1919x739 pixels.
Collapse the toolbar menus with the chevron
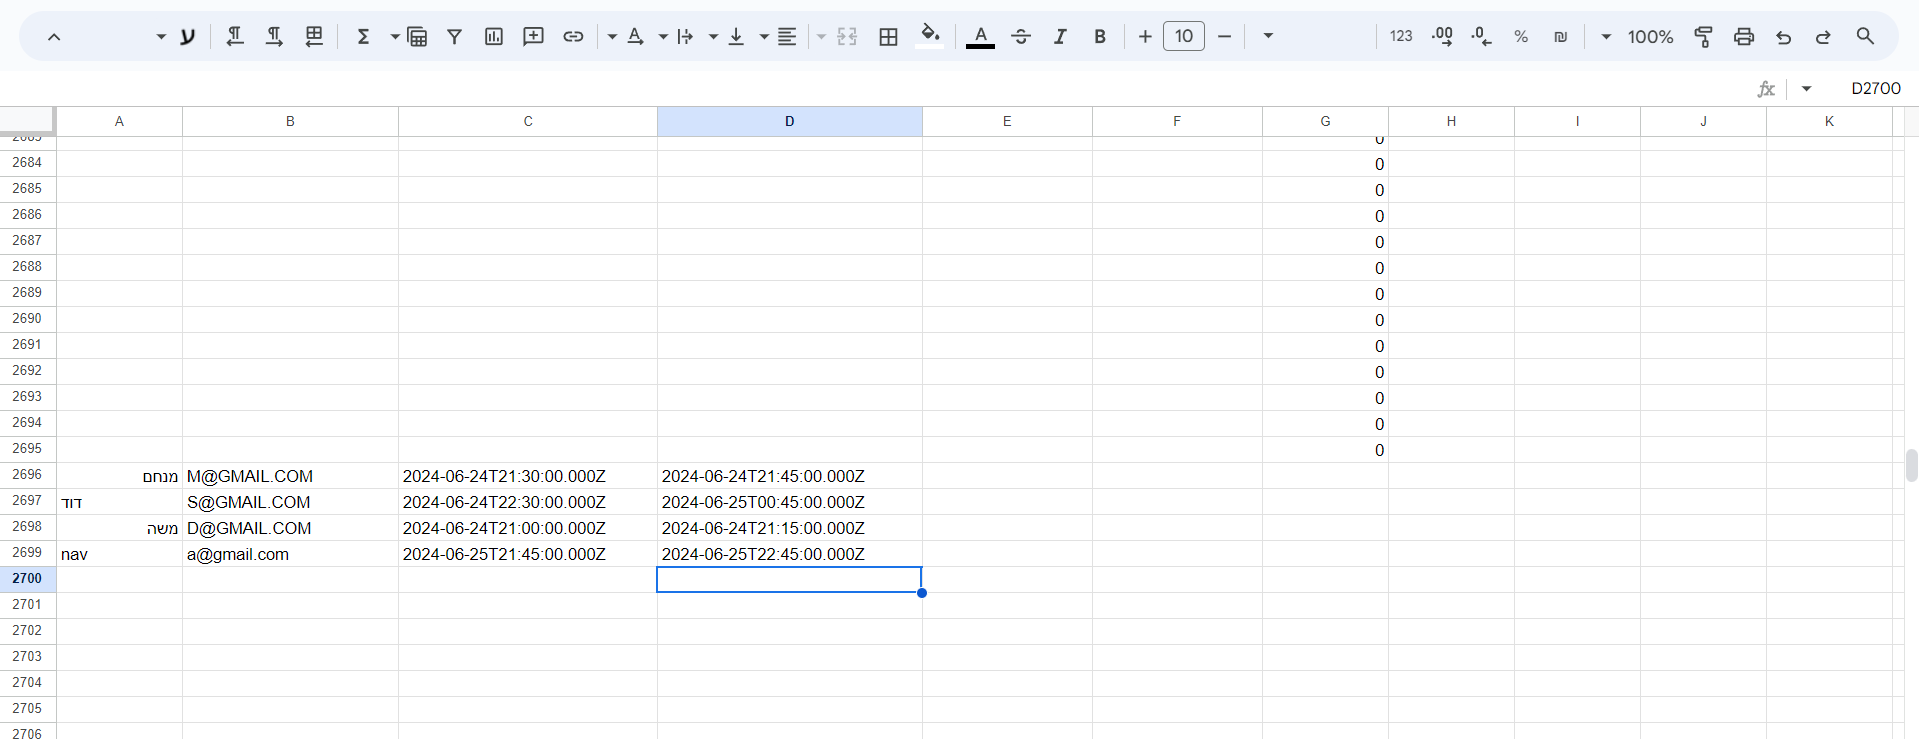pos(54,37)
